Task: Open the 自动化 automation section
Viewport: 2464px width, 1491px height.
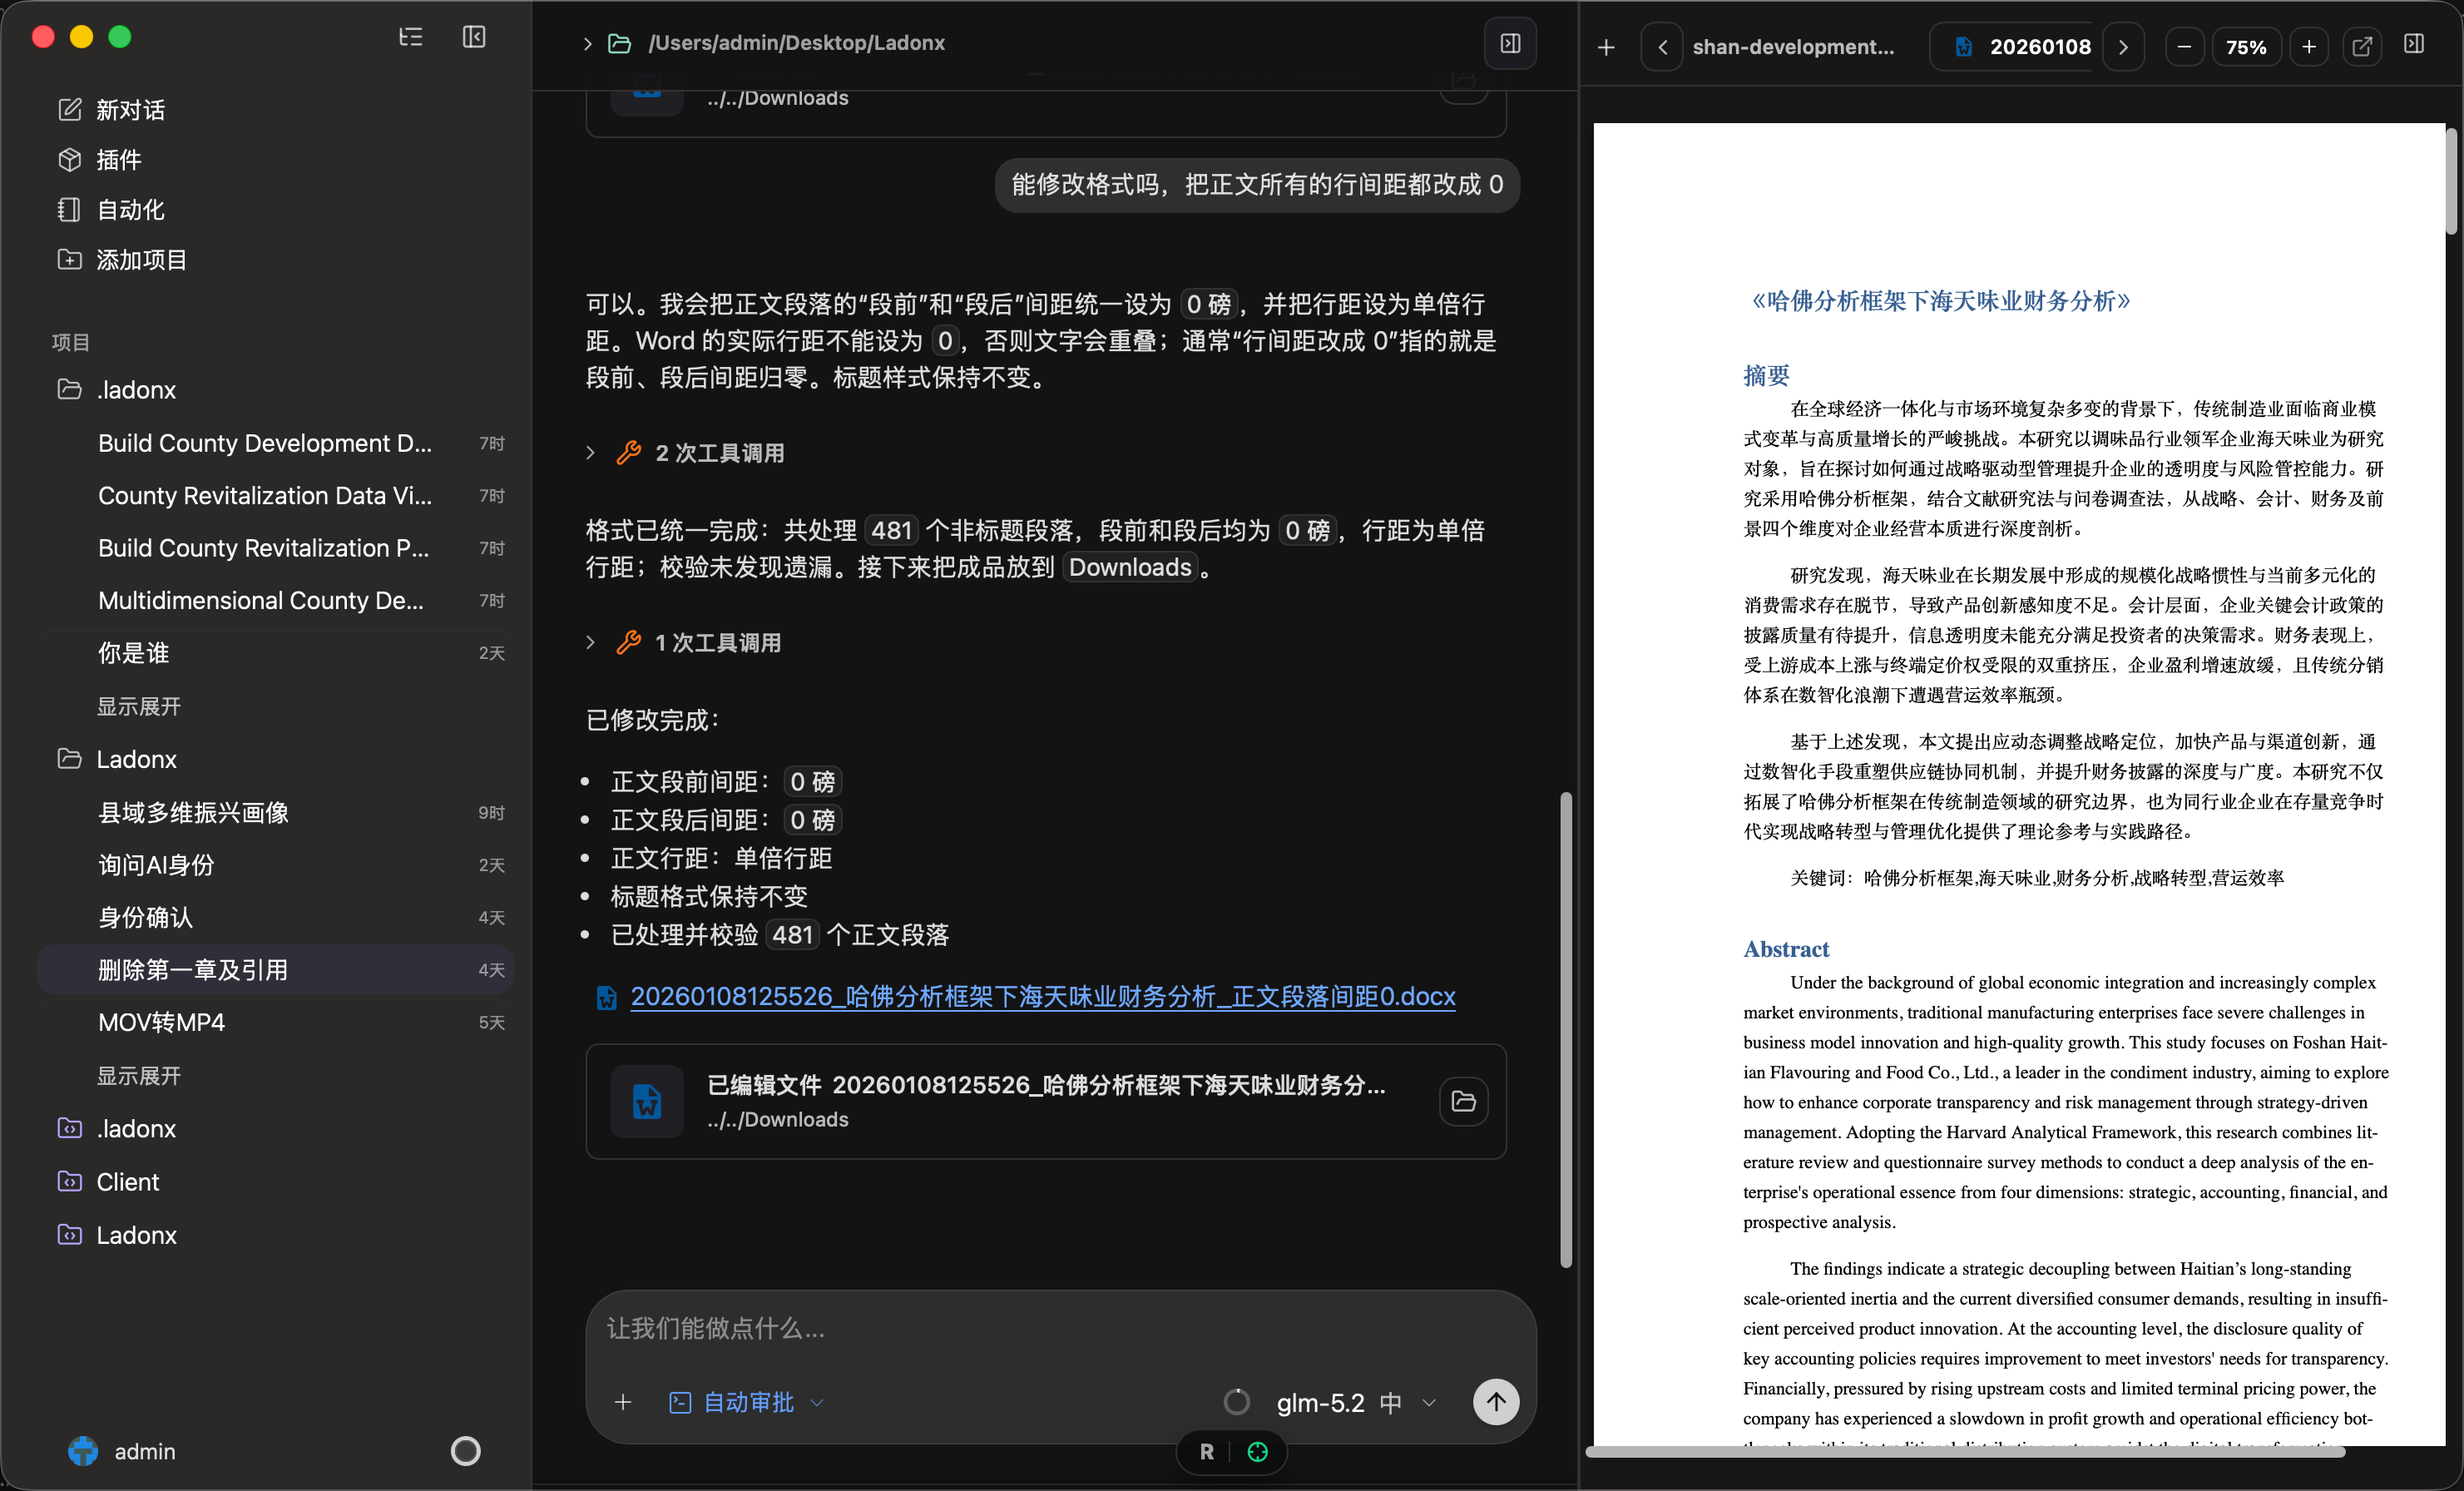Action: click(110, 210)
